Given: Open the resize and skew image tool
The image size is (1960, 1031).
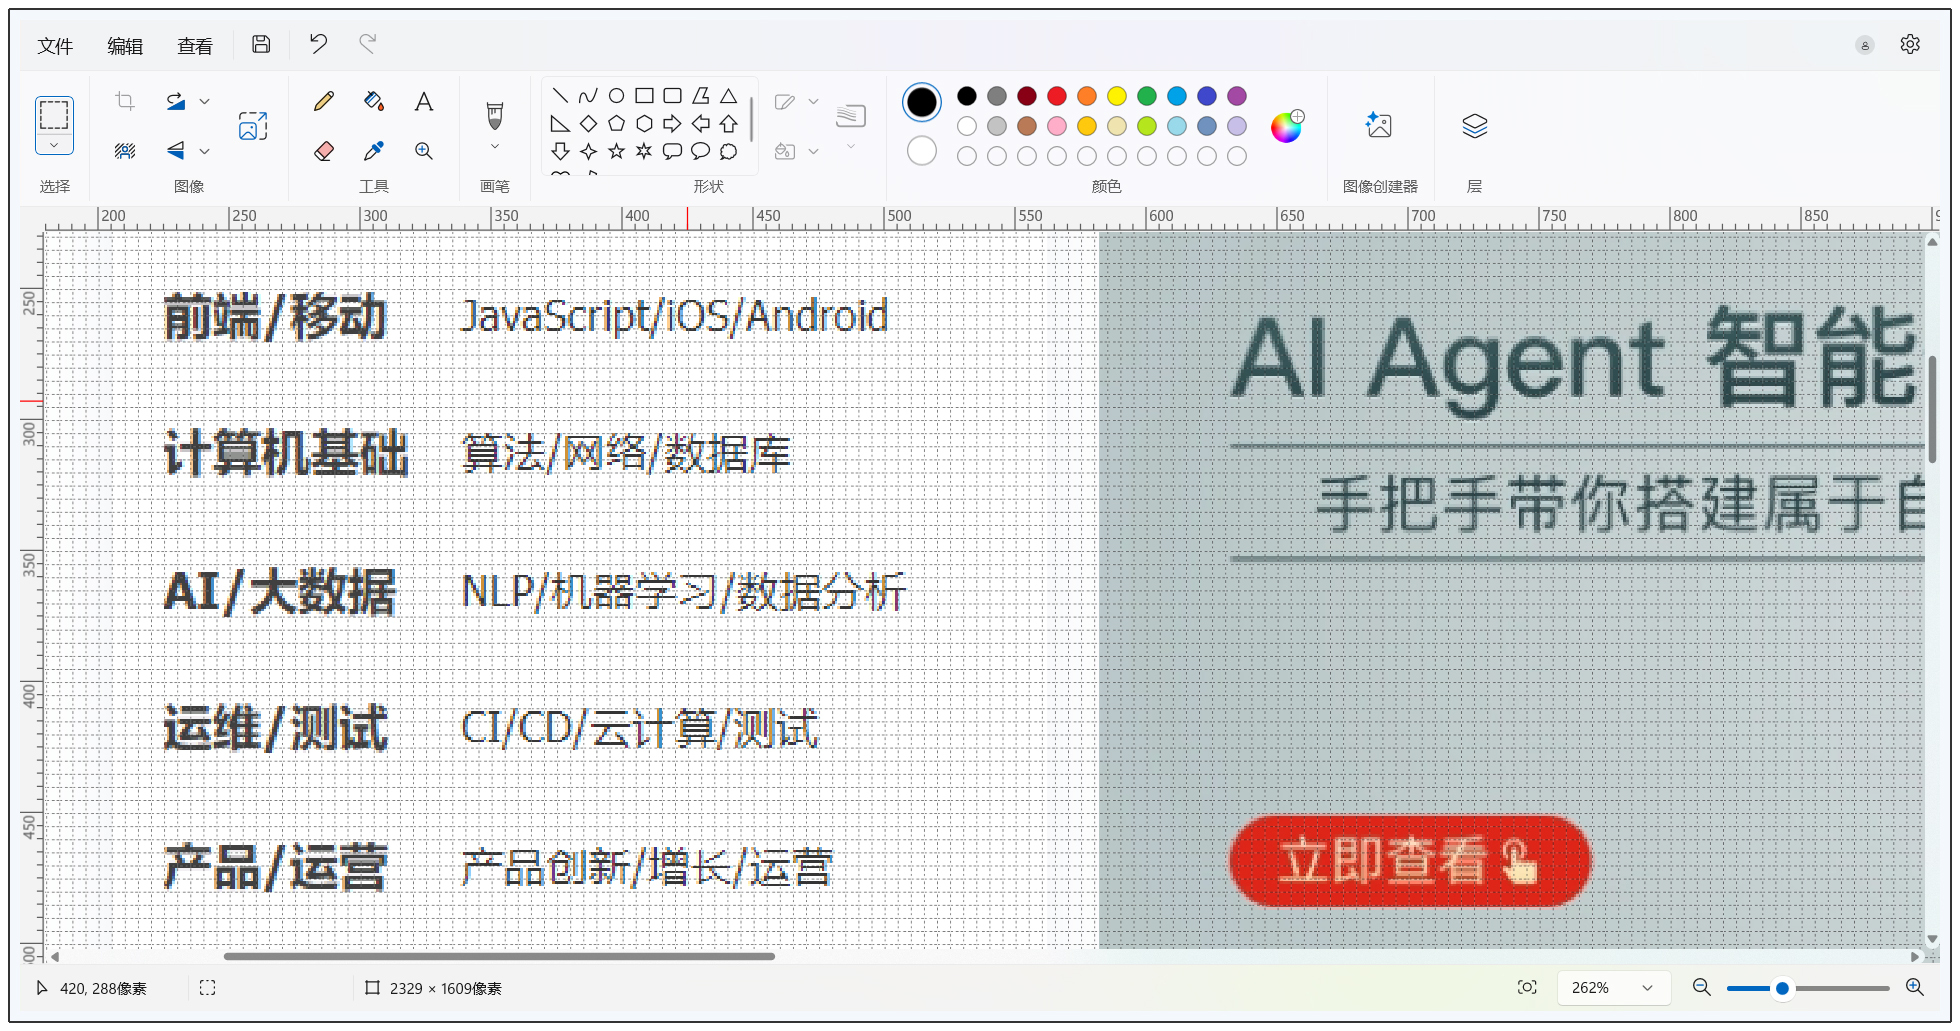Looking at the screenshot, I should click(x=253, y=126).
